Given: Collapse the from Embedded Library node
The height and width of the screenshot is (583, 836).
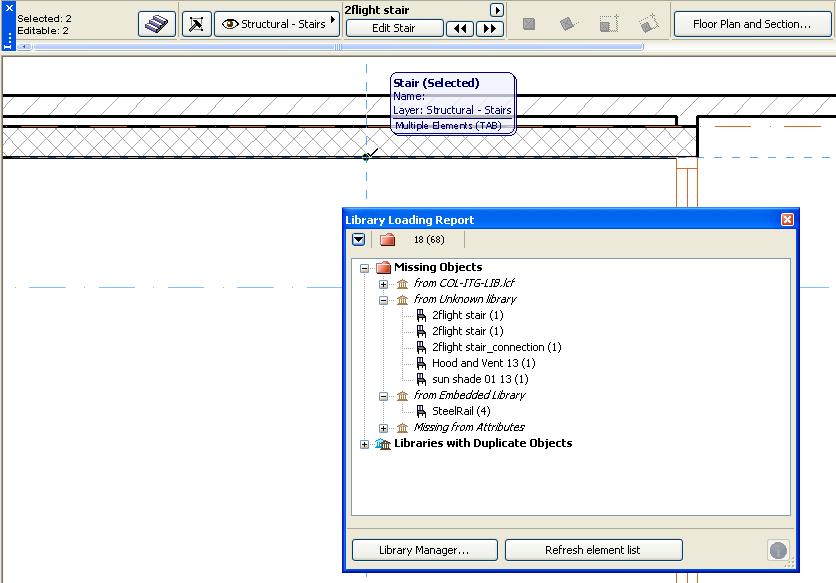Looking at the screenshot, I should click(383, 396).
